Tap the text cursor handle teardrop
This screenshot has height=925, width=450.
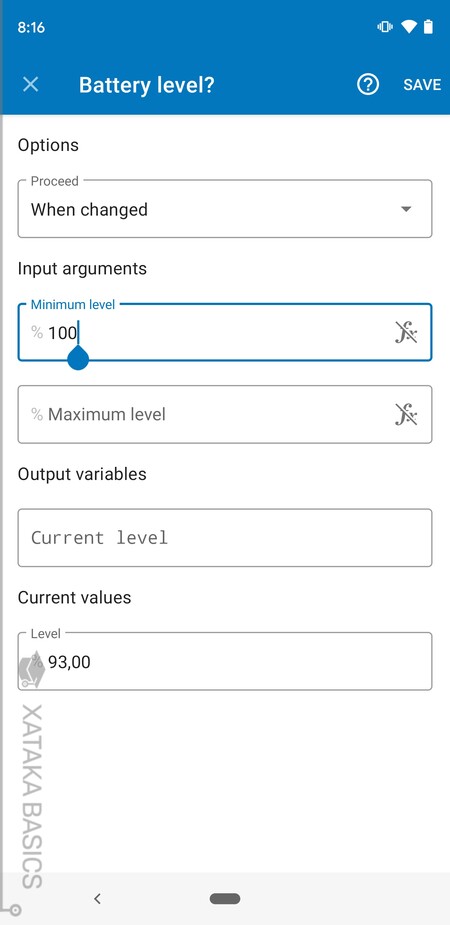(x=78, y=357)
